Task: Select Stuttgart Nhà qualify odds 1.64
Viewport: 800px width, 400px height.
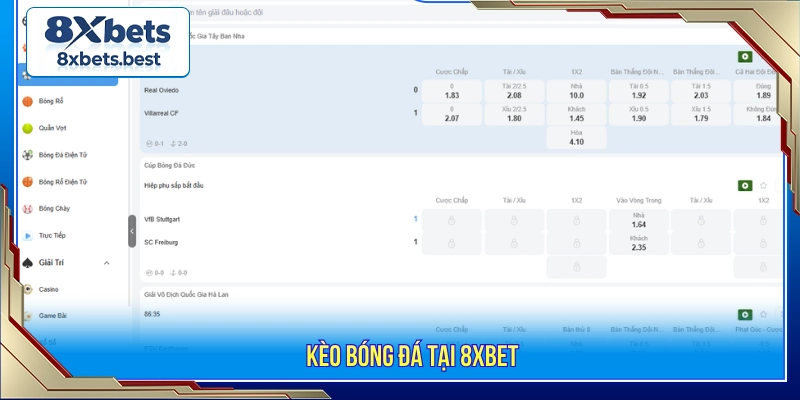Action: pos(639,220)
